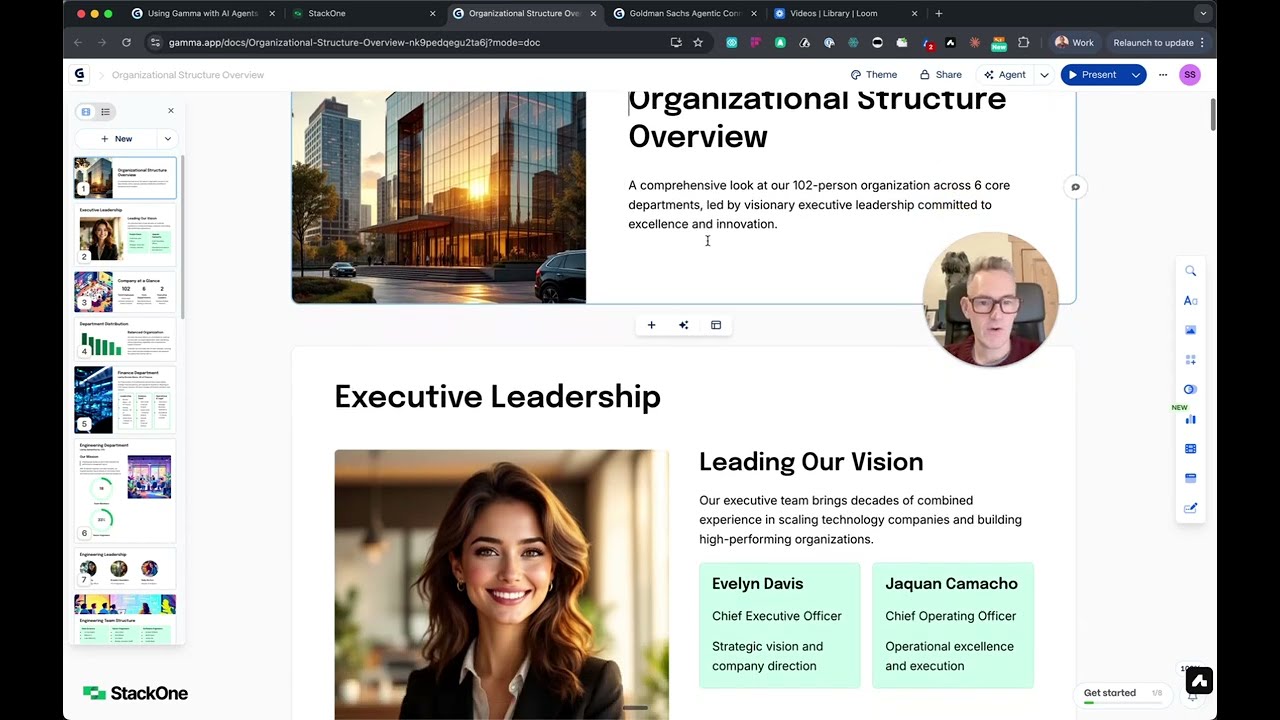Open the charts tool marked NEW

point(1190,419)
